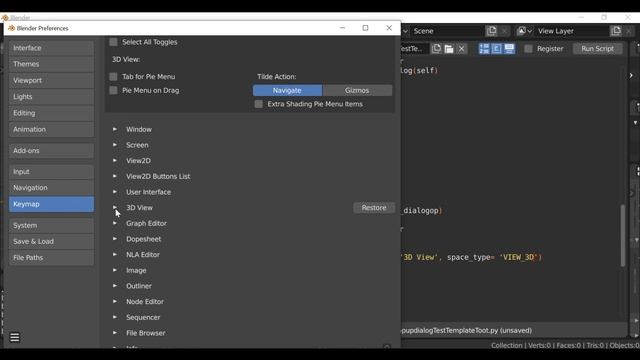Click the text editor vertical scrollbar
Viewport: 640px width, 360px height.
point(623,236)
